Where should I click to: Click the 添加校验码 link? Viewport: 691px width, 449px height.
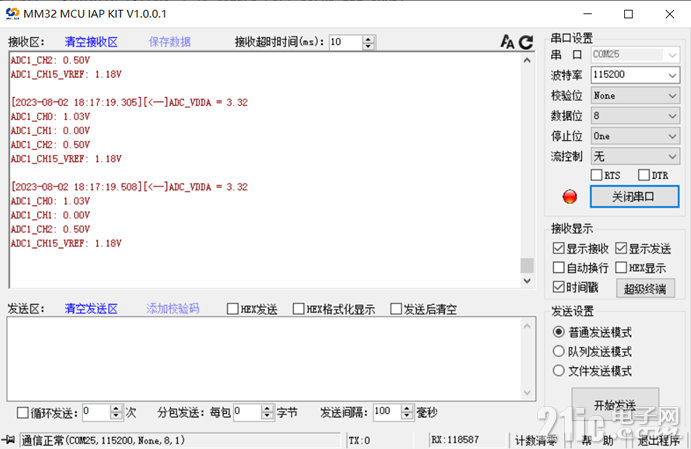[x=173, y=308]
